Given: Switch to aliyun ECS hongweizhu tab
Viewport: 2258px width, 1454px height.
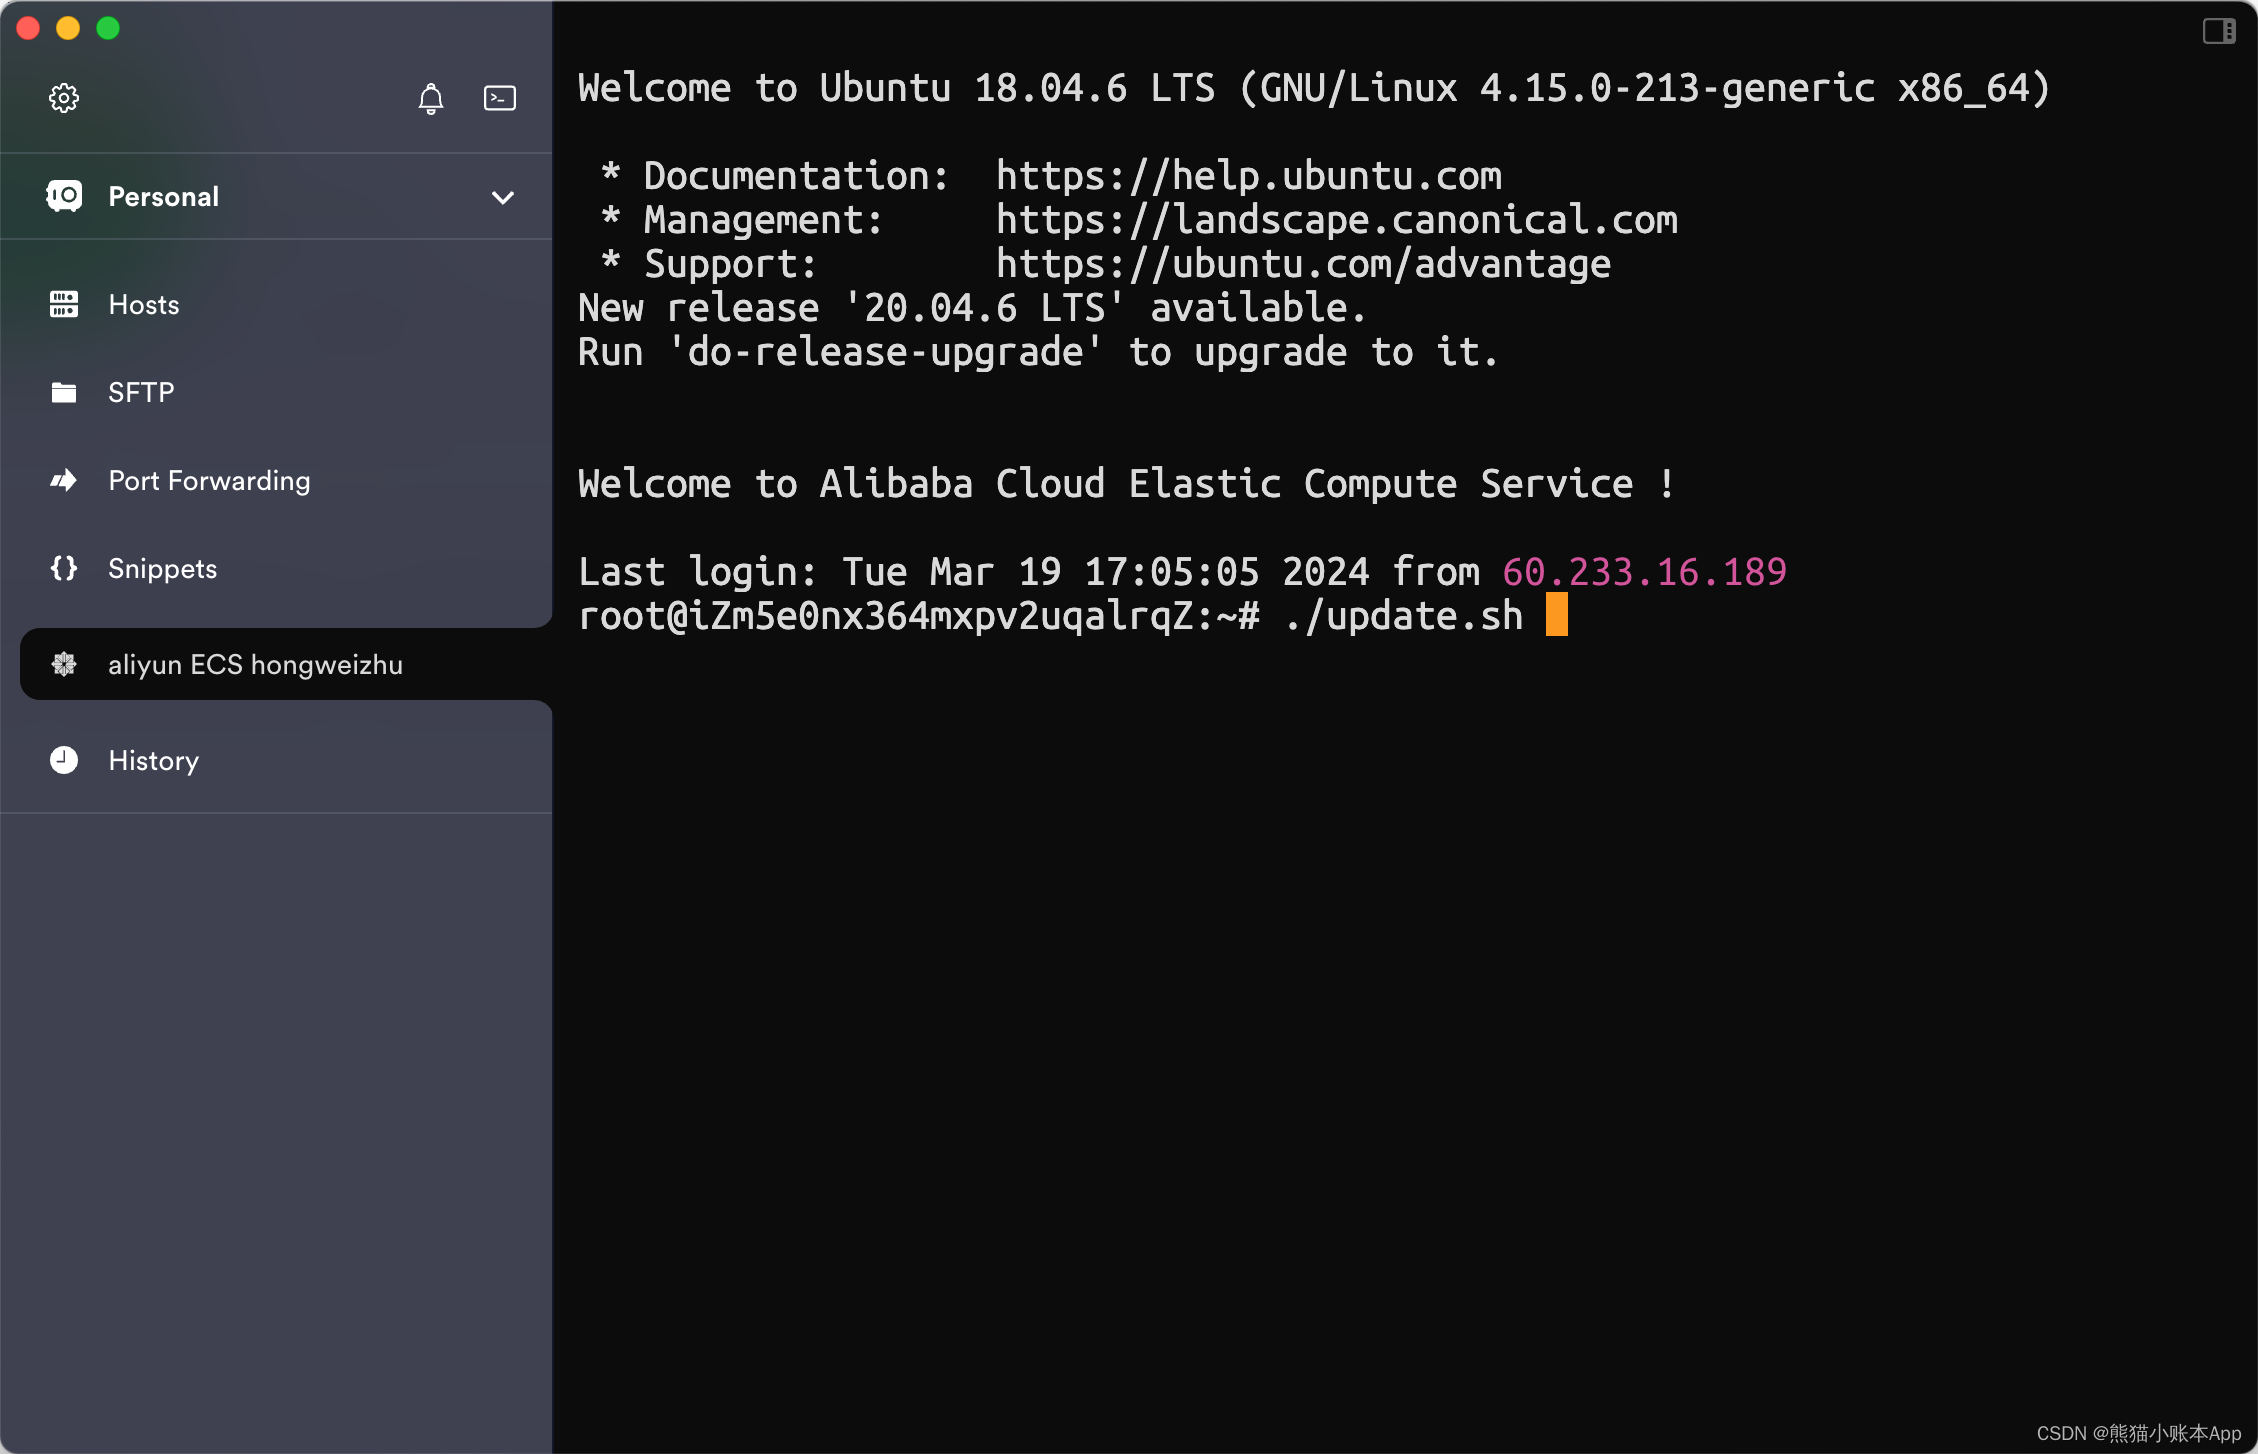Looking at the screenshot, I should click(255, 664).
